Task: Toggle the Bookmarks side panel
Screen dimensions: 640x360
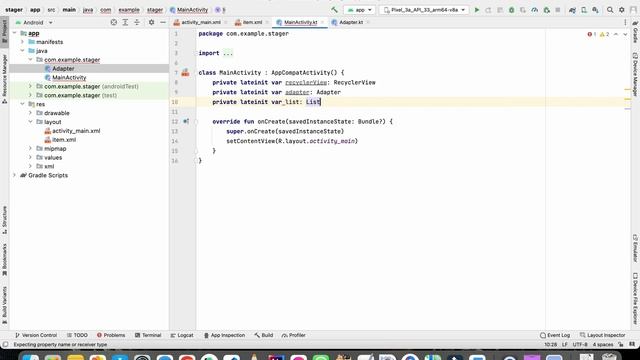Action: click(4, 260)
